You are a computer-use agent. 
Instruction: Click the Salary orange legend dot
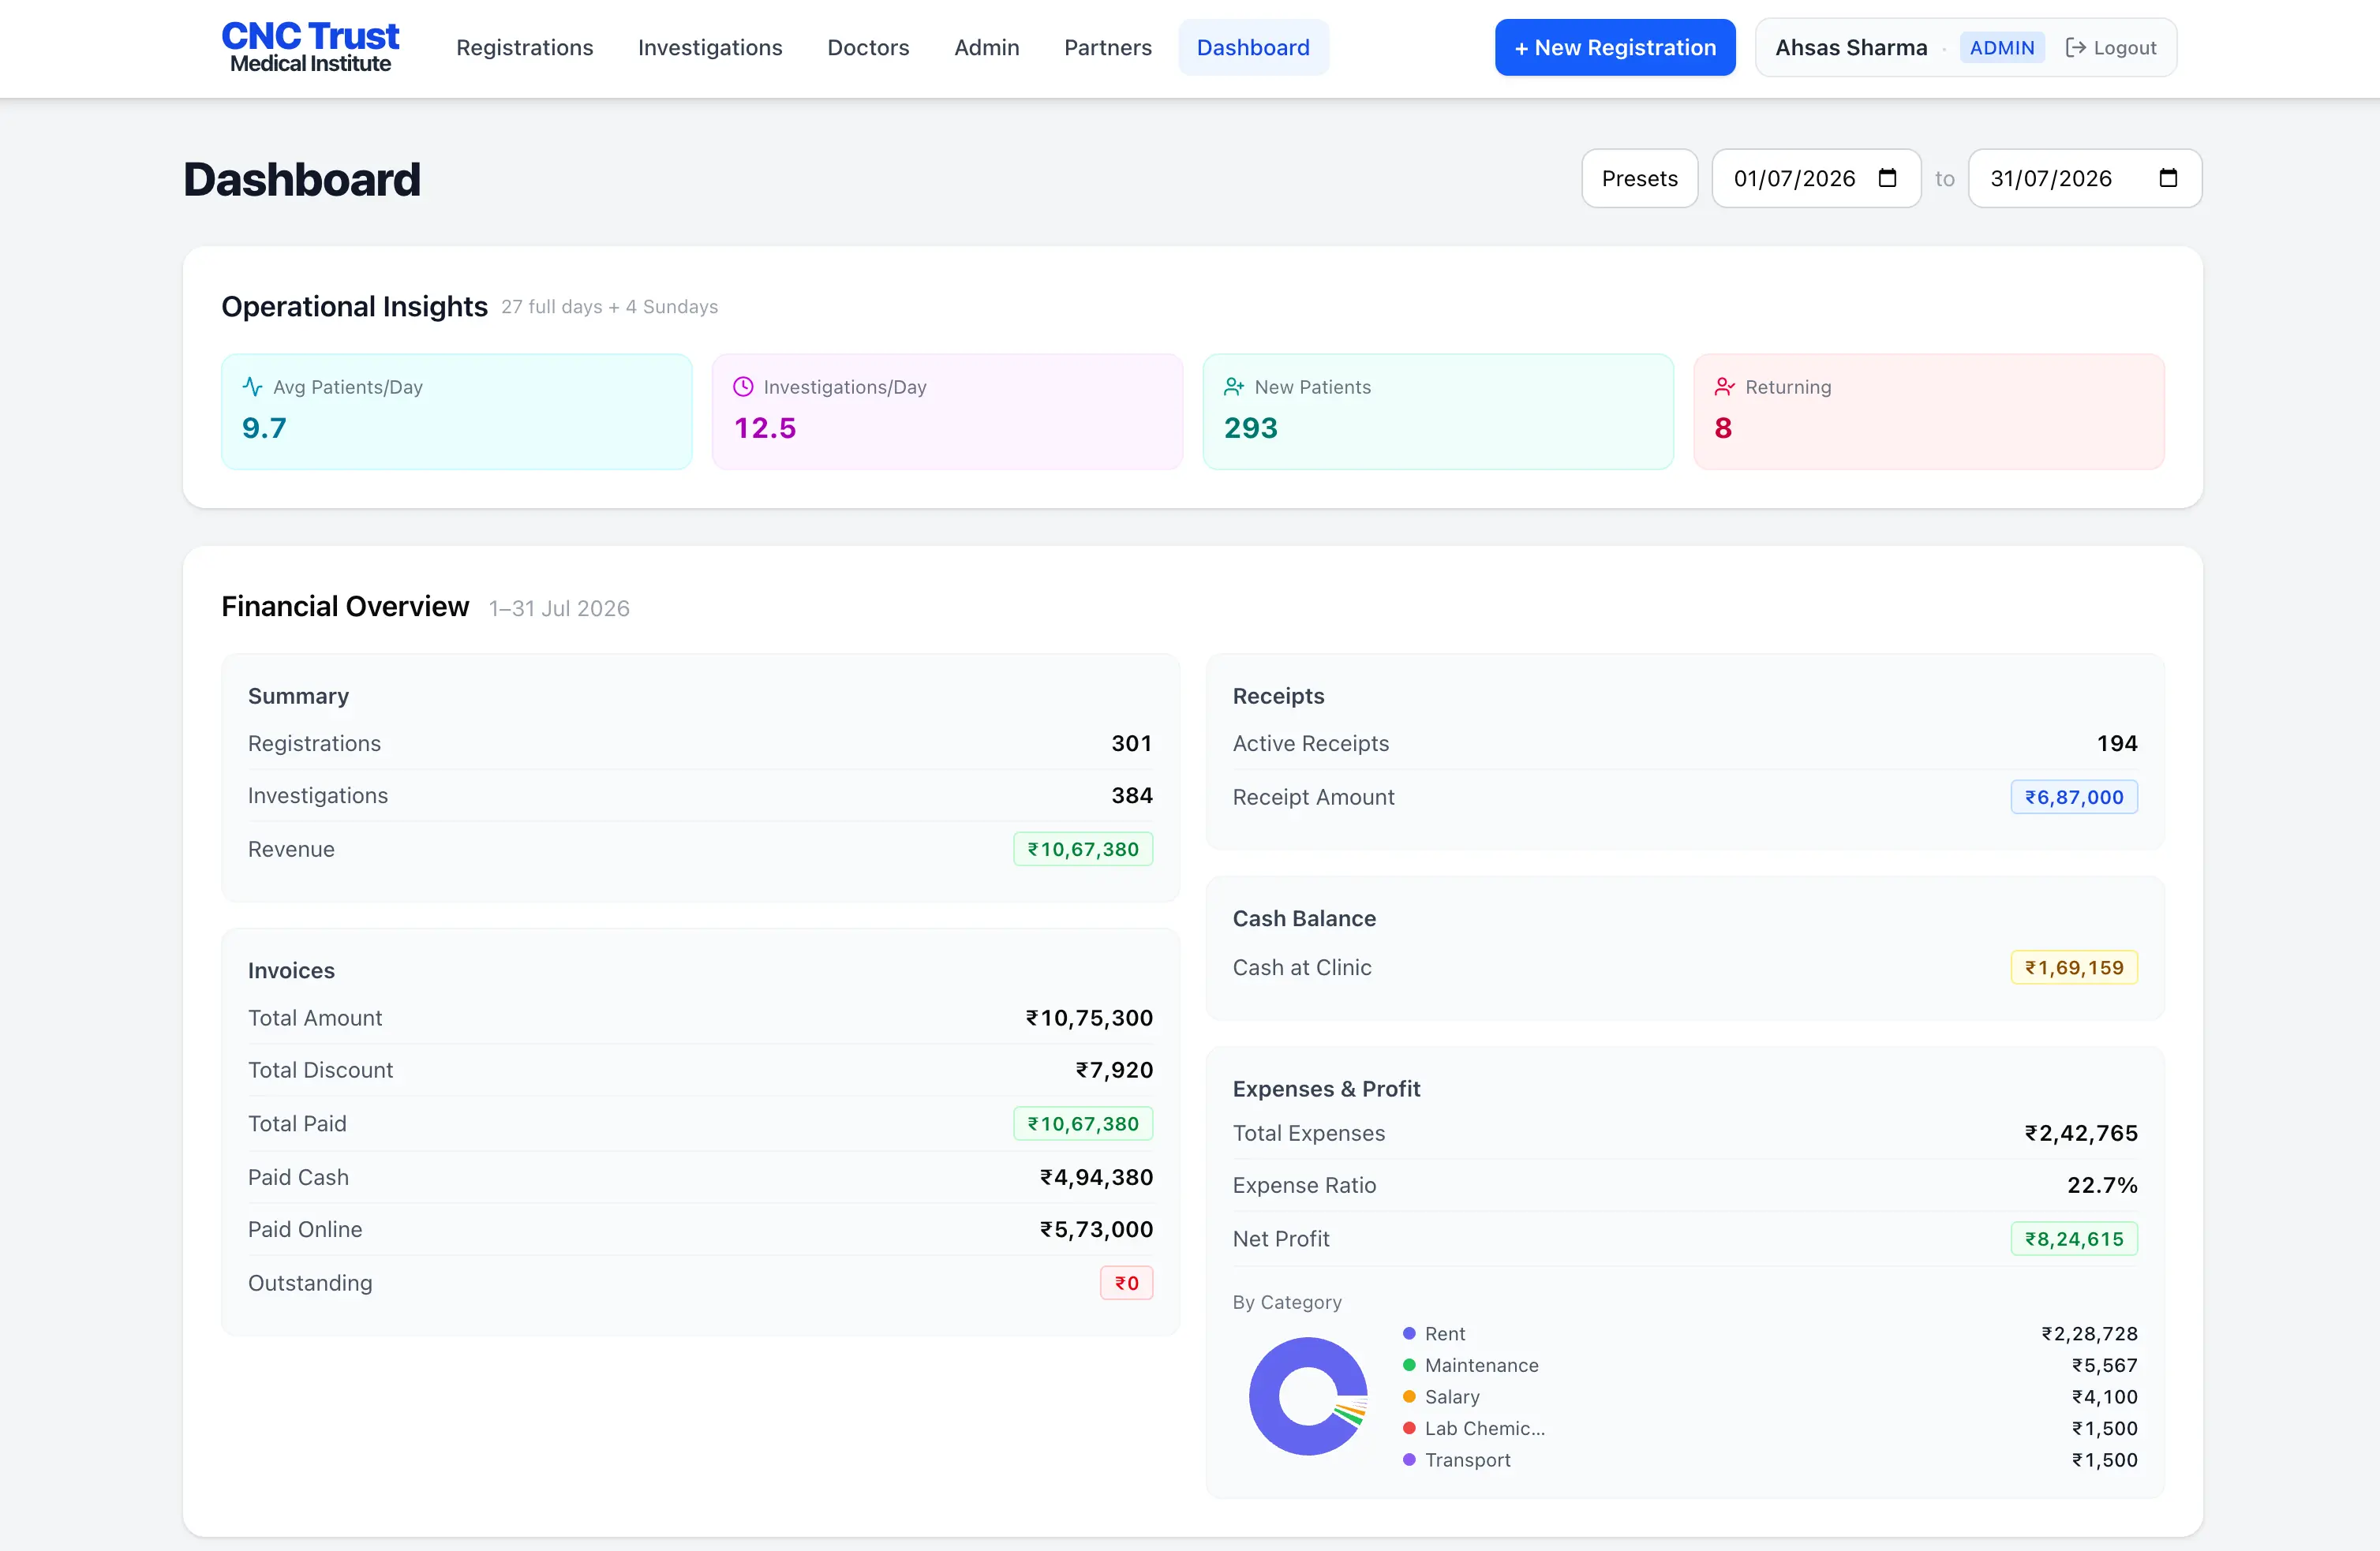tap(1409, 1396)
